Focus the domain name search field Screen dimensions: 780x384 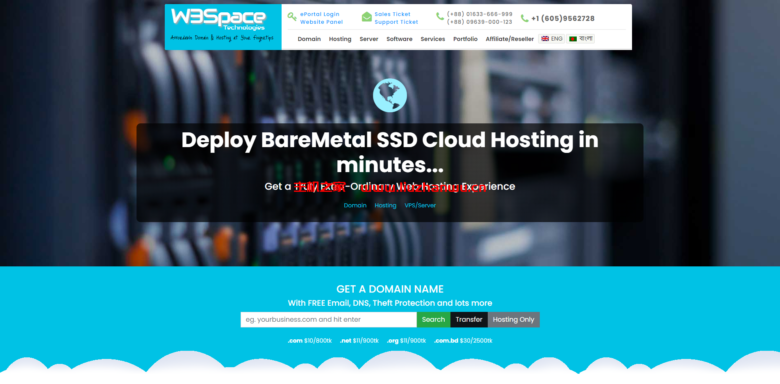pyautogui.click(x=329, y=319)
